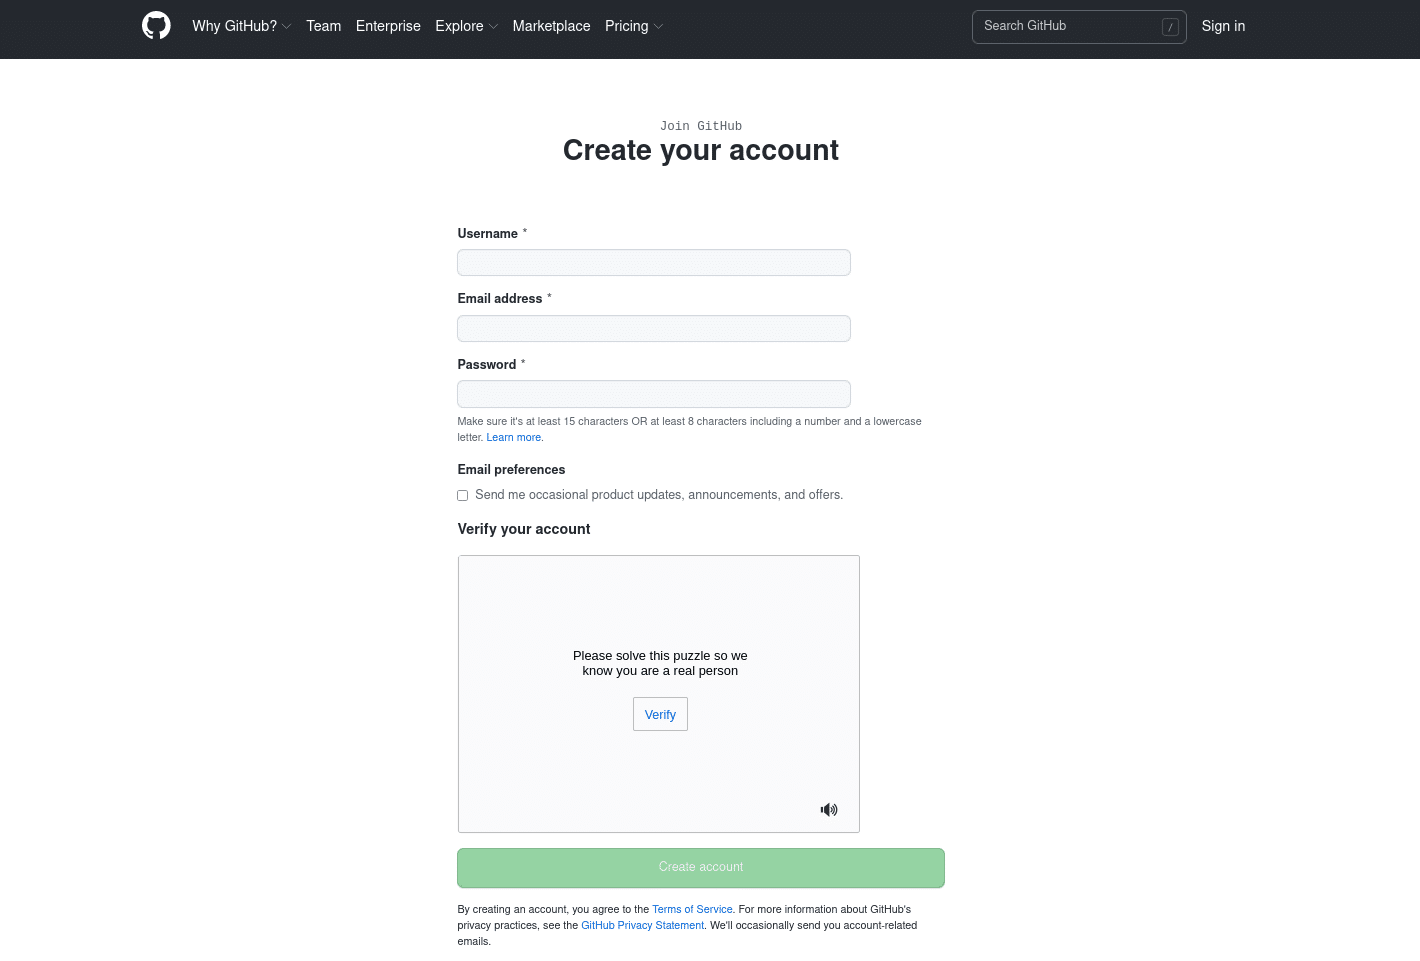Open Marketplace from the top nav

tap(552, 26)
